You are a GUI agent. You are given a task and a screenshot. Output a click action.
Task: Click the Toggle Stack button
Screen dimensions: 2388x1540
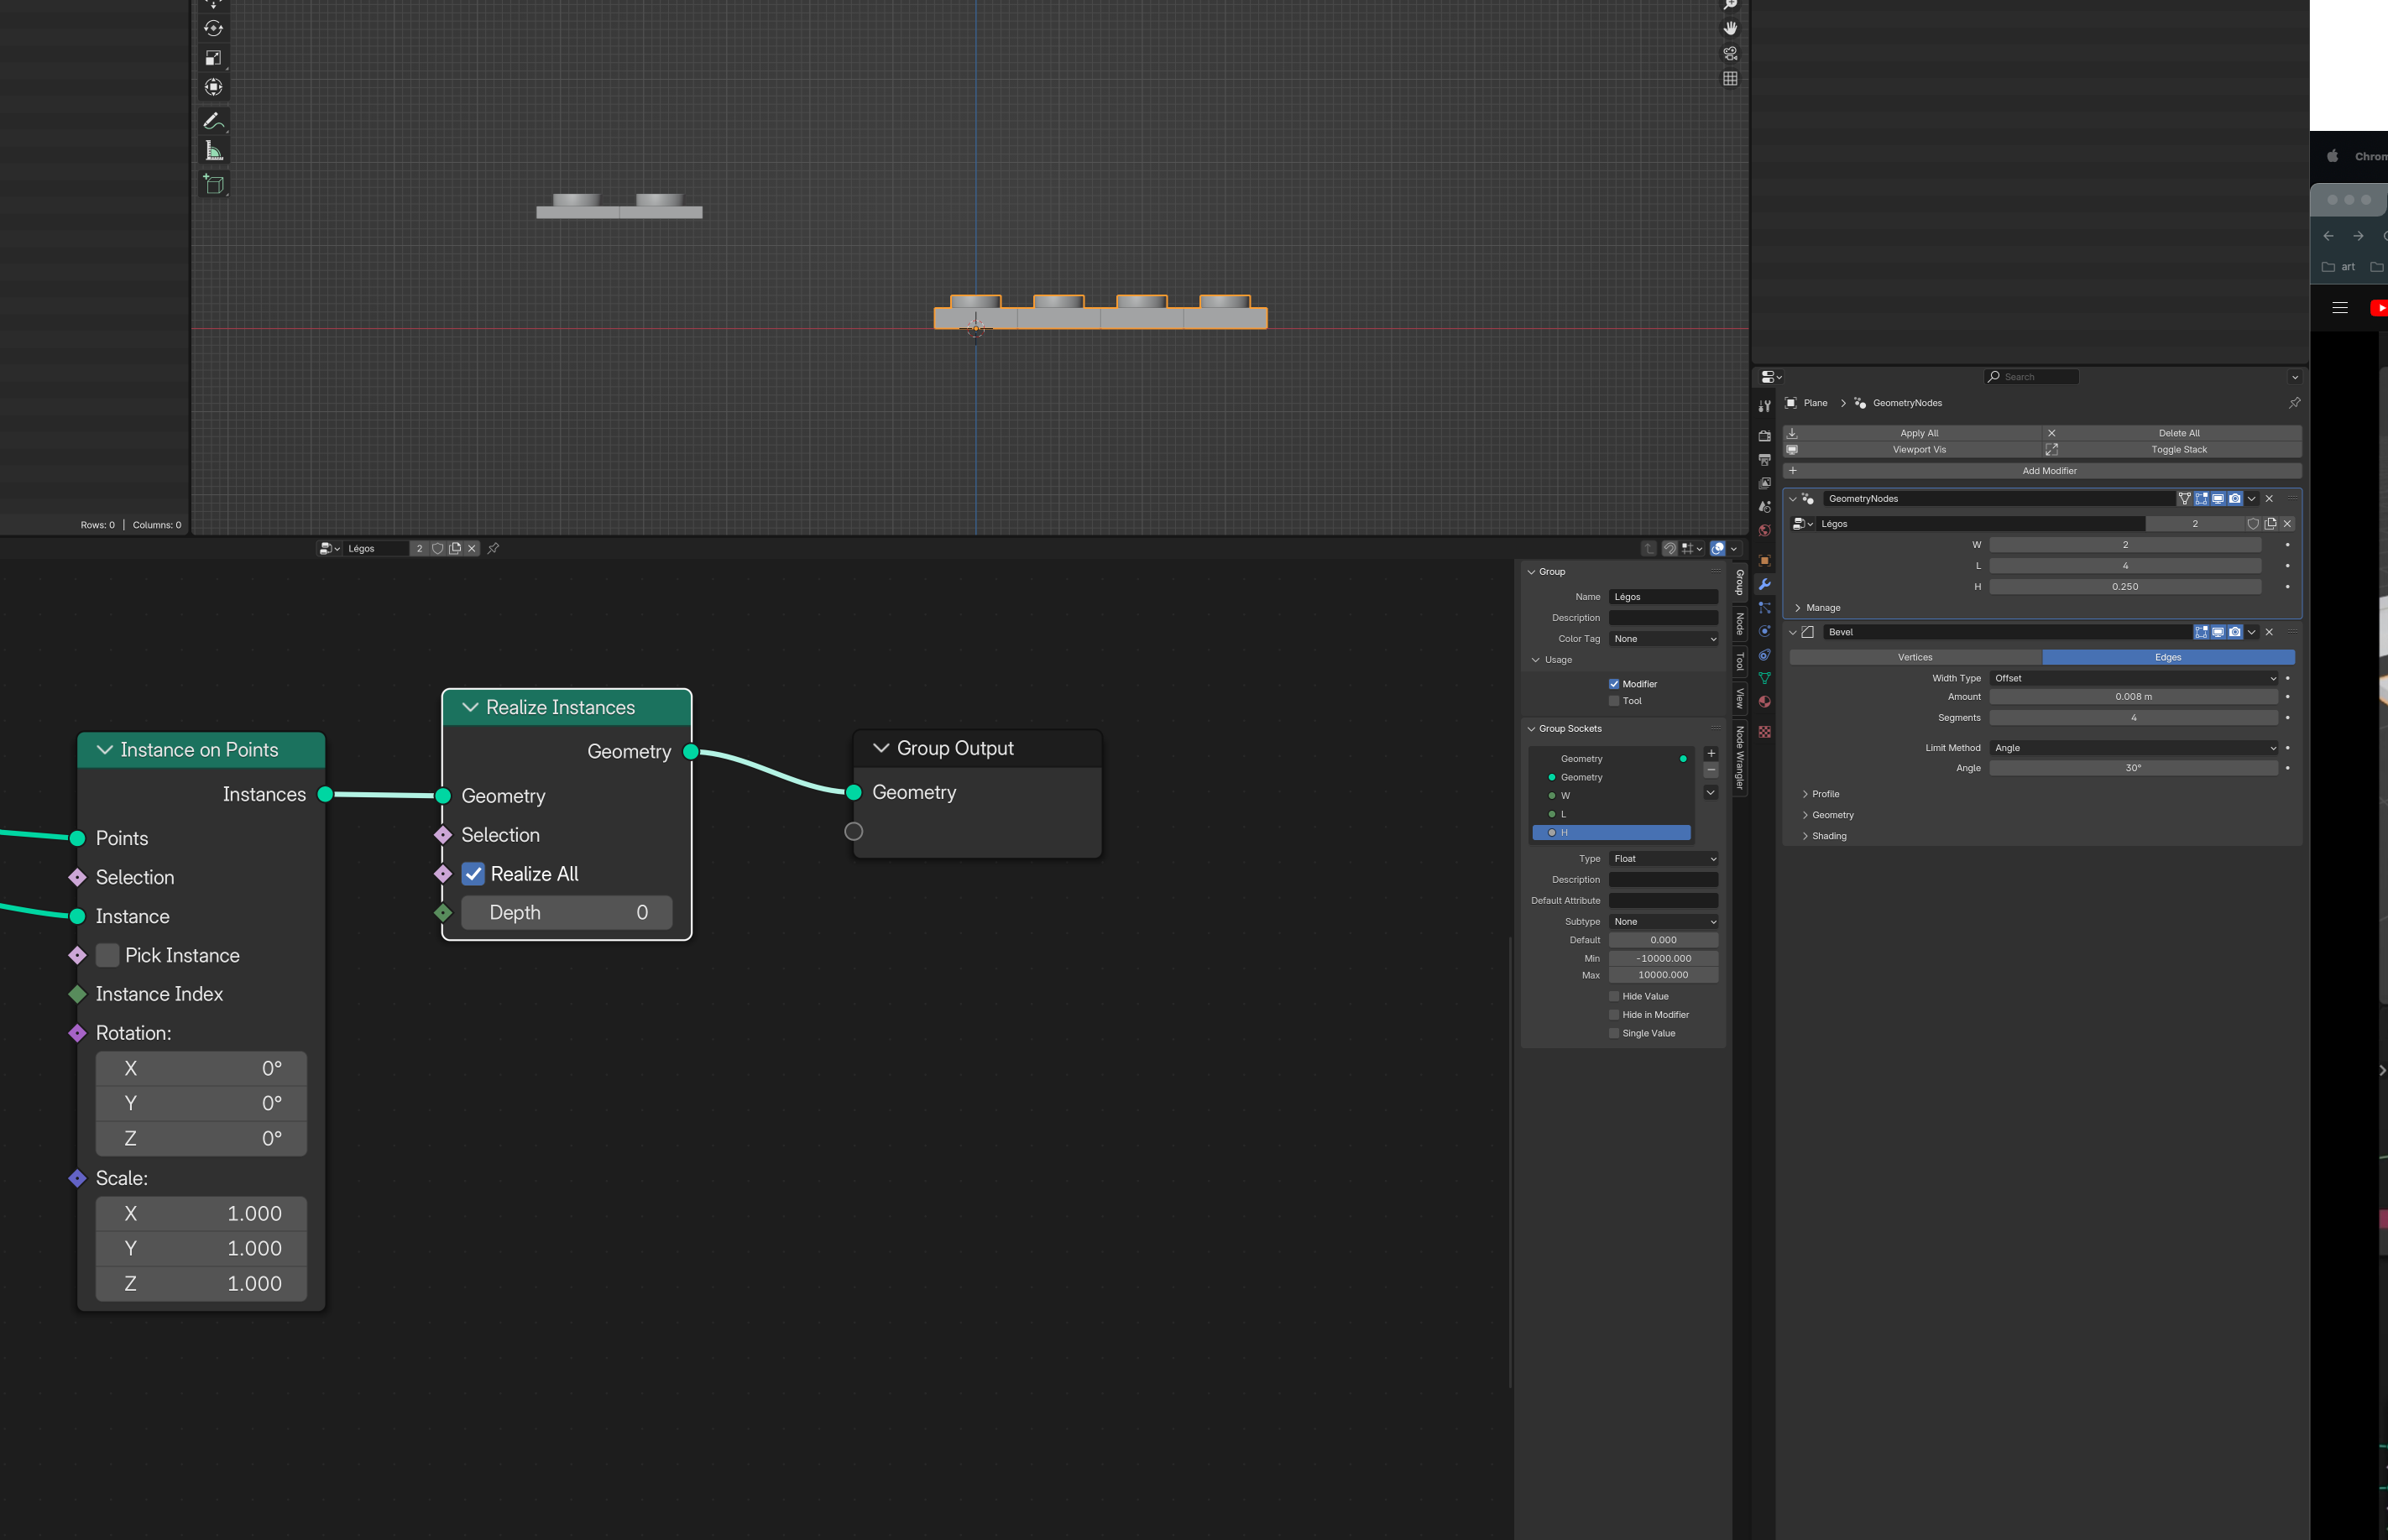[2172, 450]
